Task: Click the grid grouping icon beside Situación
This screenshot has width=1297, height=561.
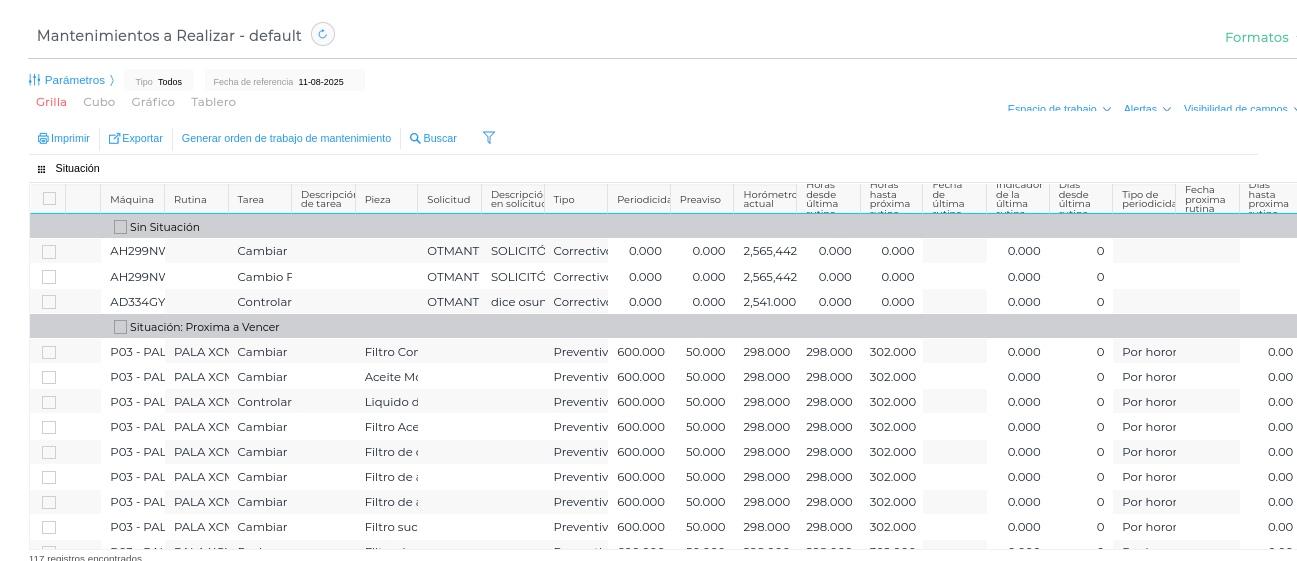Action: [x=41, y=169]
